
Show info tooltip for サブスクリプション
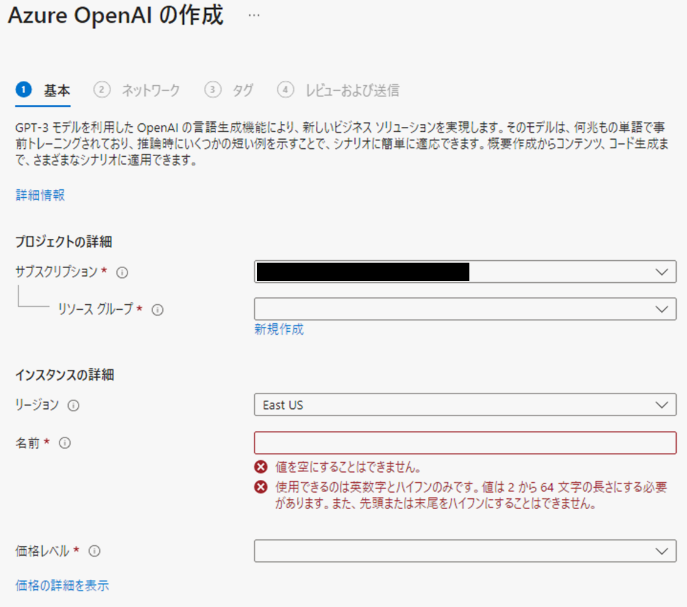pyautogui.click(x=122, y=273)
